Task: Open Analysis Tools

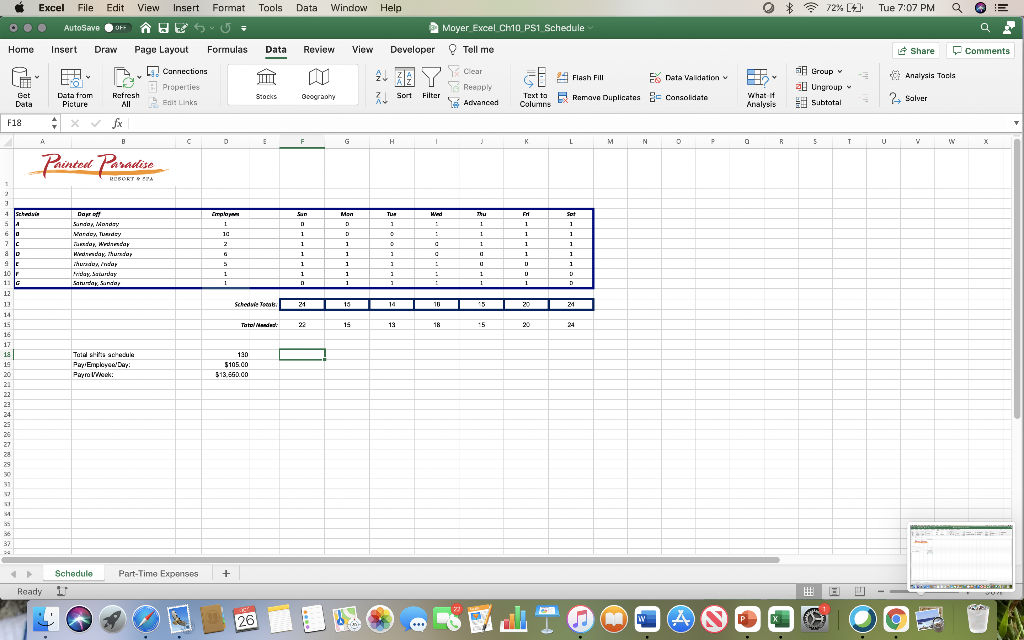Action: coord(922,76)
